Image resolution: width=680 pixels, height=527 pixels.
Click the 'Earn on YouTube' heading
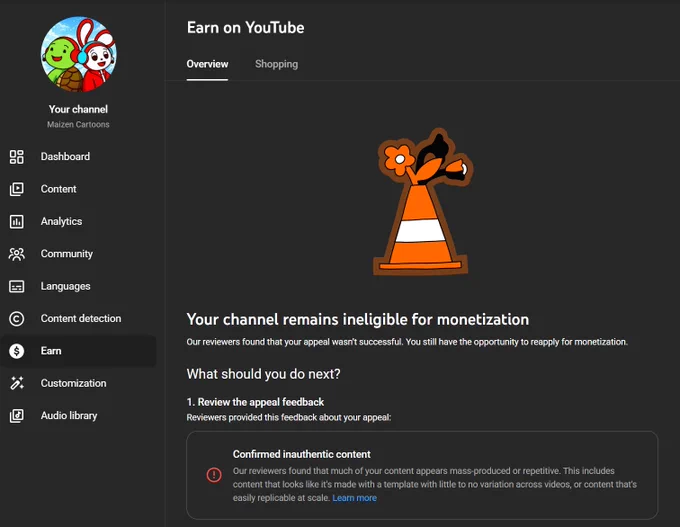coord(245,28)
